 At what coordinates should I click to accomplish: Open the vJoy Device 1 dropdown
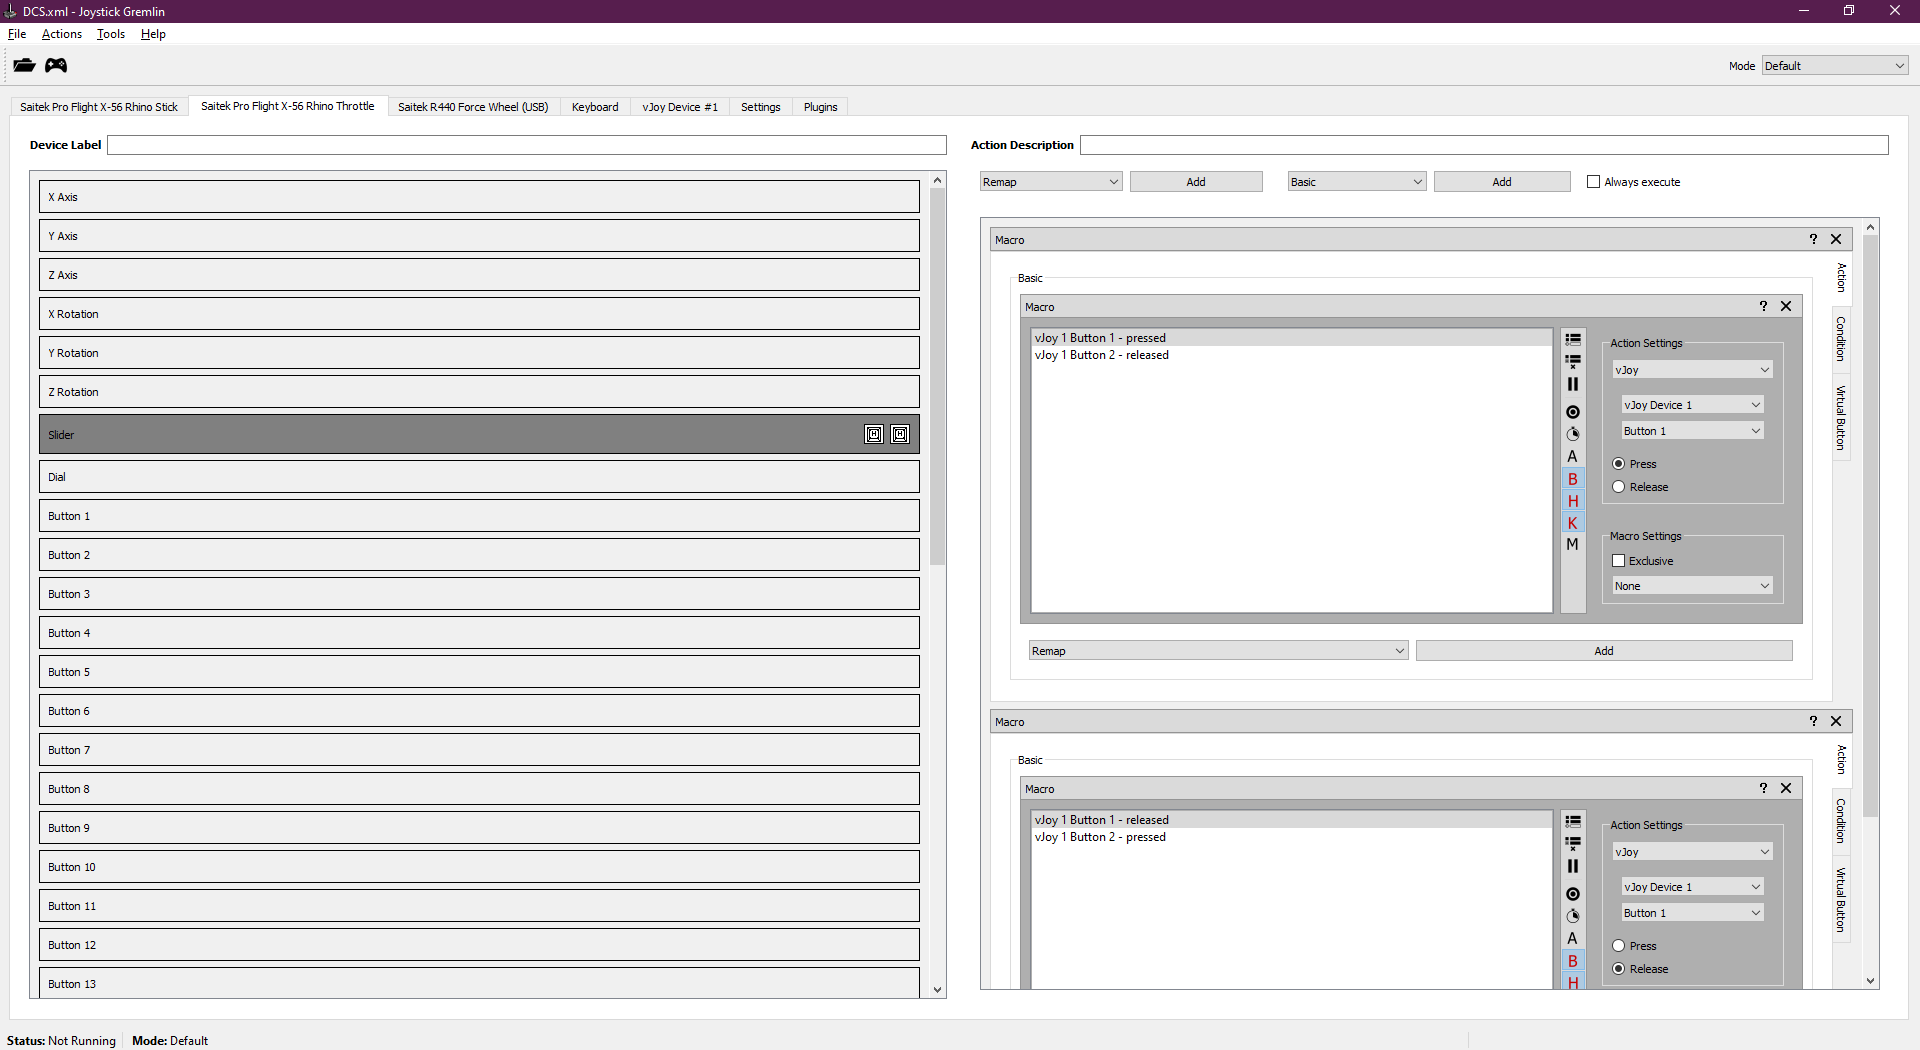1691,404
